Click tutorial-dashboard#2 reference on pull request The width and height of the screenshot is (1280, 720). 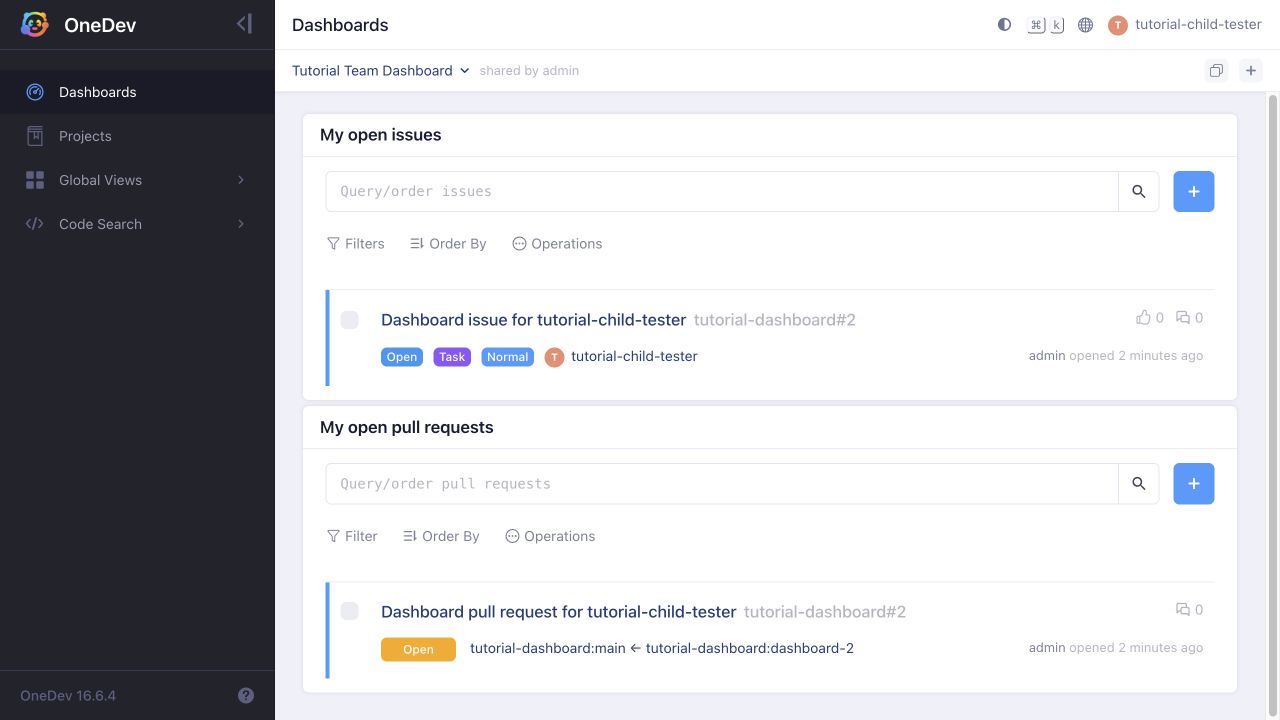pos(825,612)
